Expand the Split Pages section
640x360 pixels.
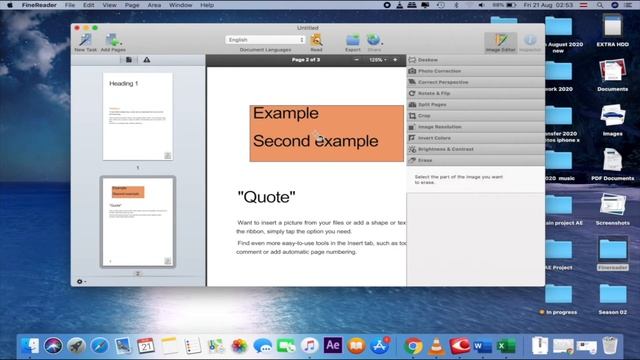476,104
